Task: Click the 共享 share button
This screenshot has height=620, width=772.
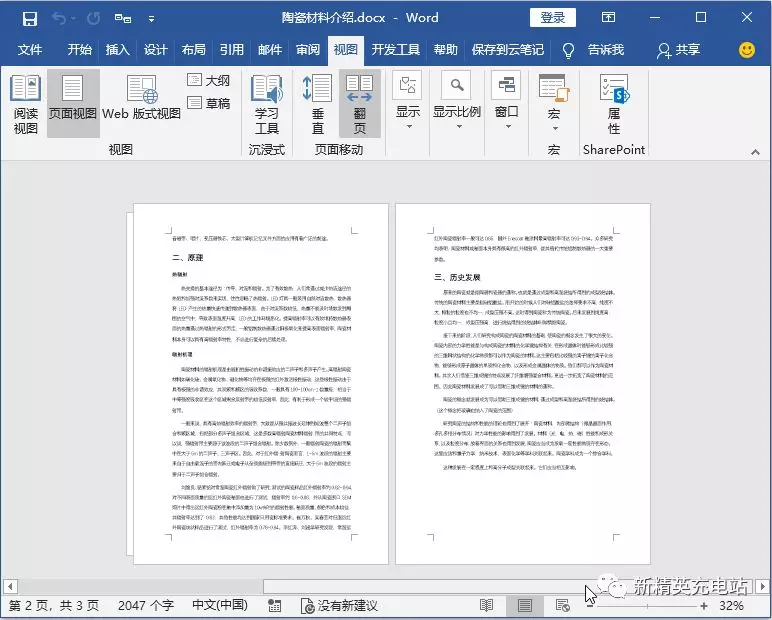Action: [677, 49]
